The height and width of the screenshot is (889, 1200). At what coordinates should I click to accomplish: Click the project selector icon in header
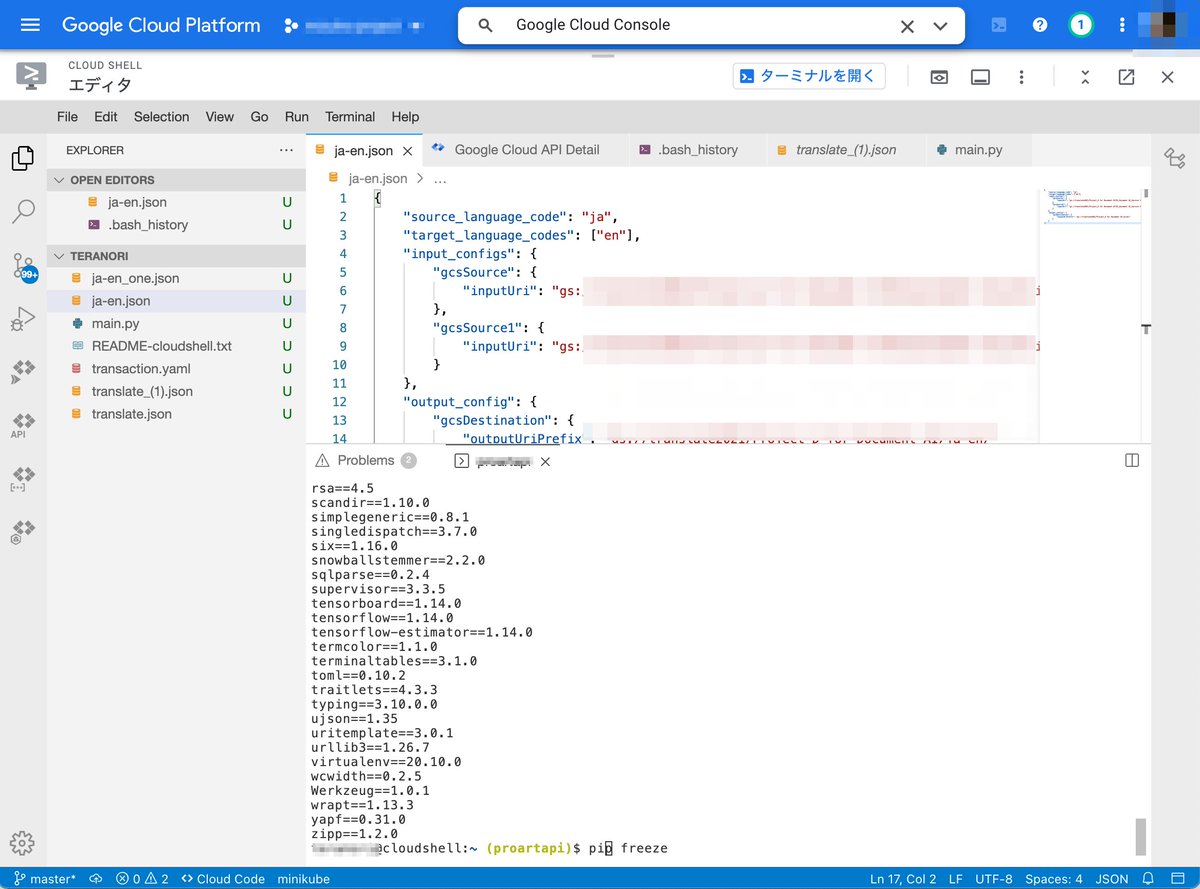[291, 25]
